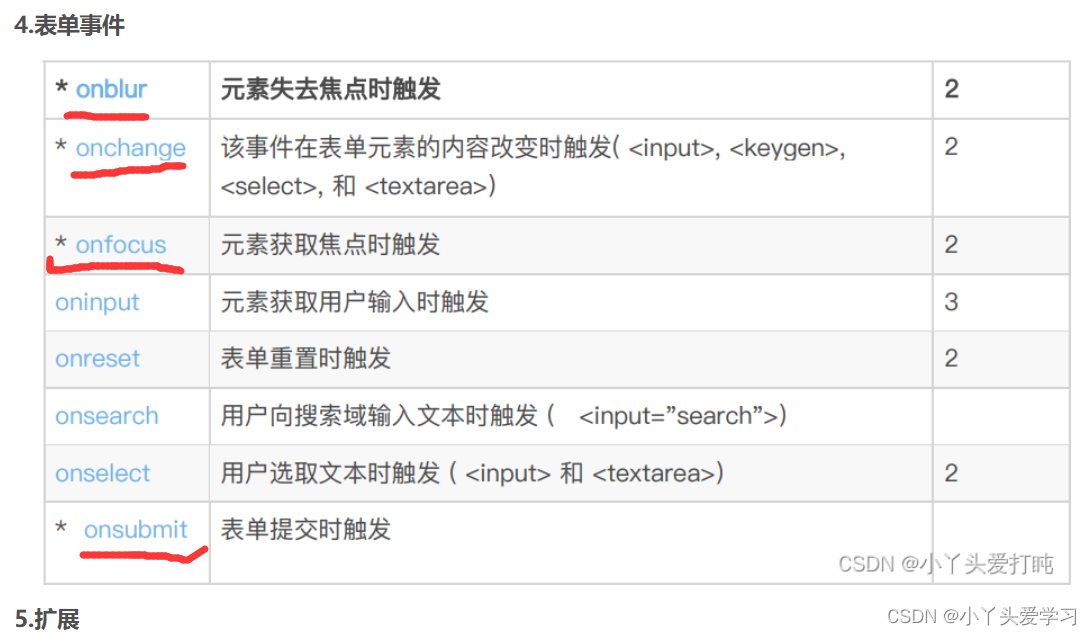The width and height of the screenshot is (1091, 635).
Task: Open the onsearch event link
Action: click(x=107, y=416)
